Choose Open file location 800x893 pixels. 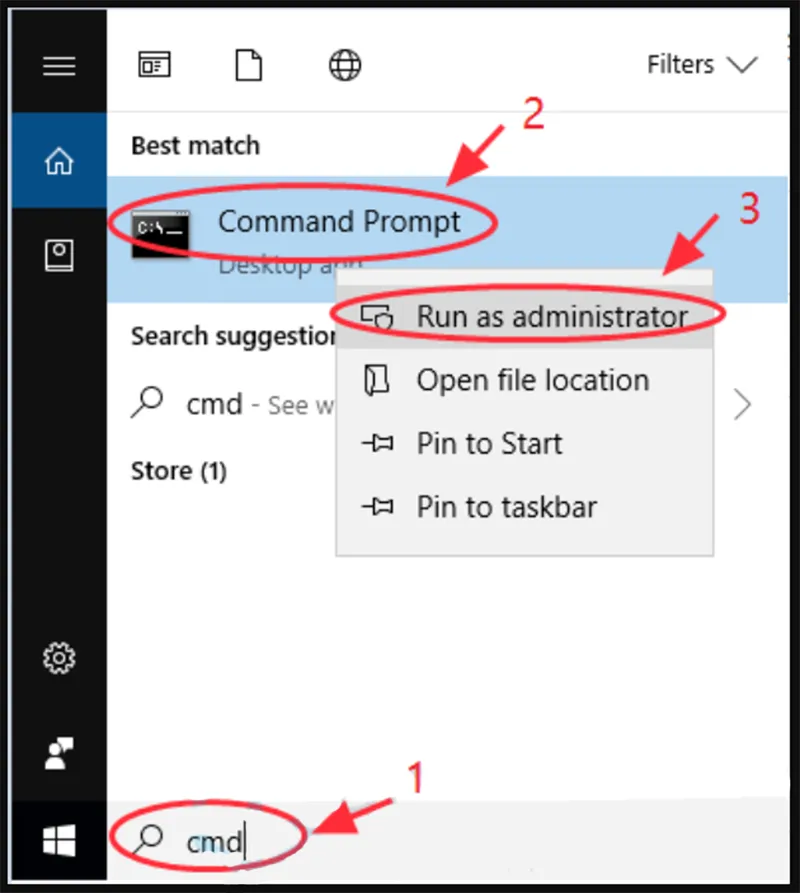coord(532,381)
